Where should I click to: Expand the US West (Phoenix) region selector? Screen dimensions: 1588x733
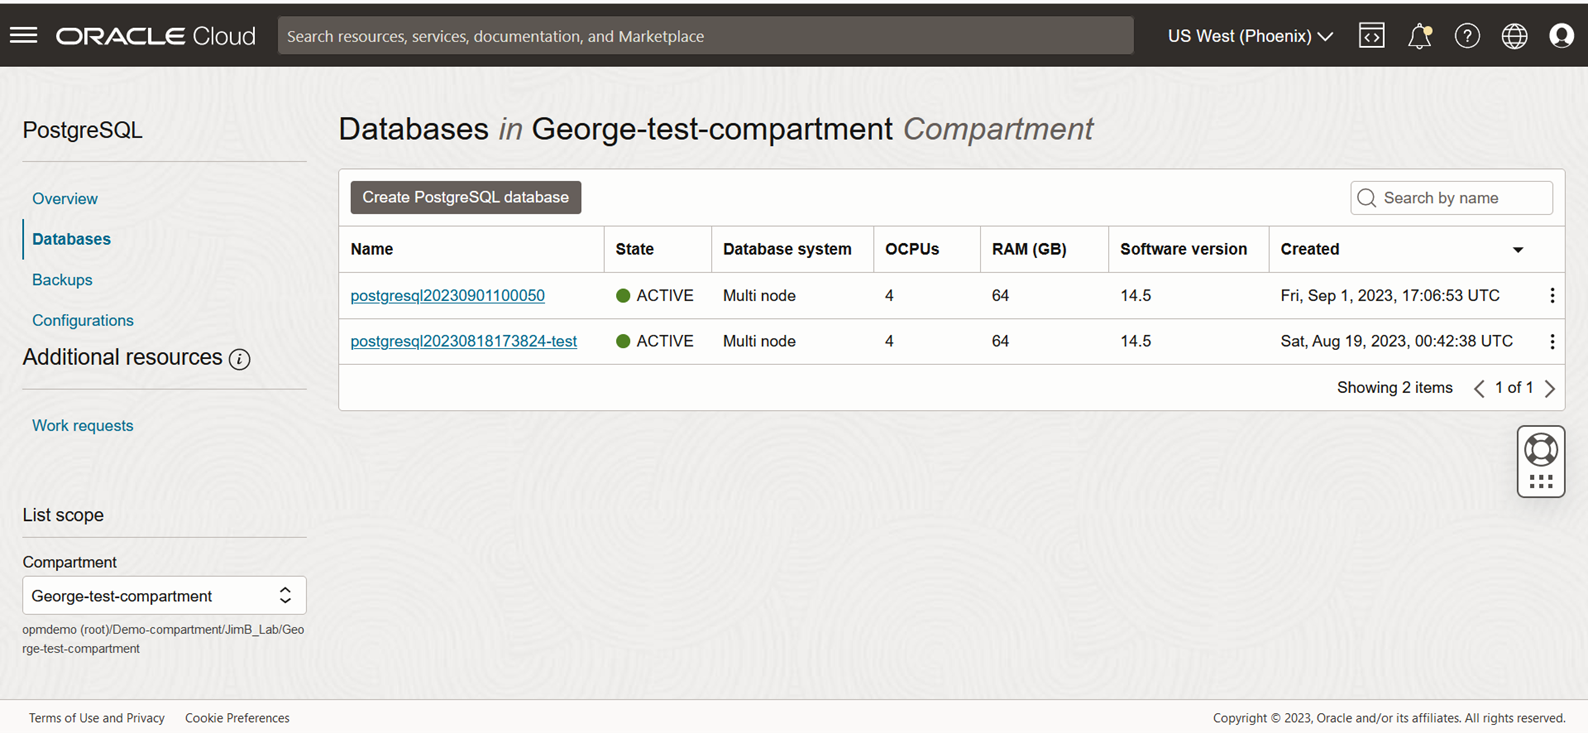(x=1250, y=36)
